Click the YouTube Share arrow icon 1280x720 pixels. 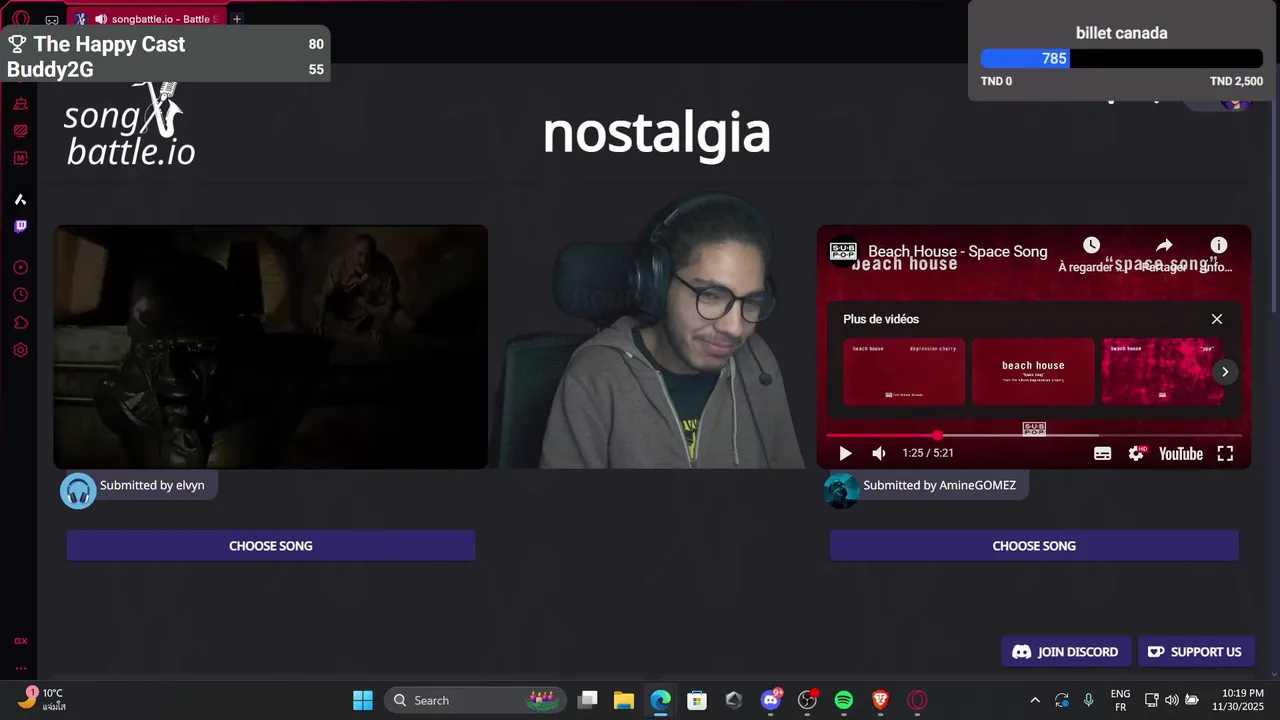coord(1164,246)
